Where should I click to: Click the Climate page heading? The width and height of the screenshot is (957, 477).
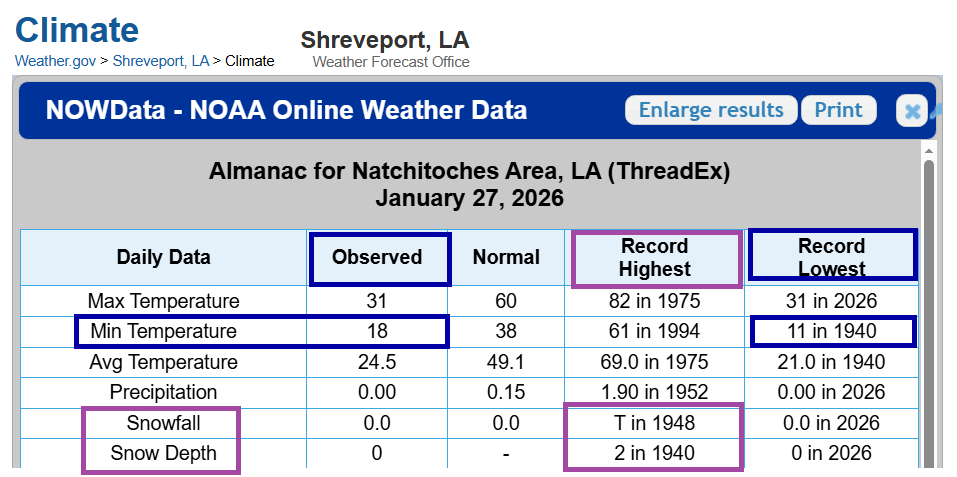[x=77, y=29]
